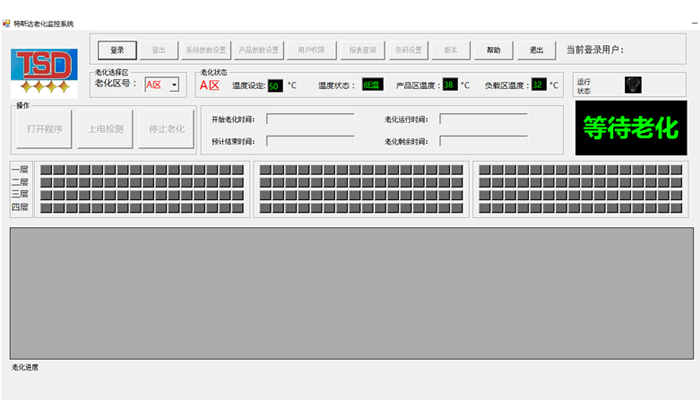Click the 上电检测 power-on test button
Viewport: 700px width, 400px height.
[105, 128]
